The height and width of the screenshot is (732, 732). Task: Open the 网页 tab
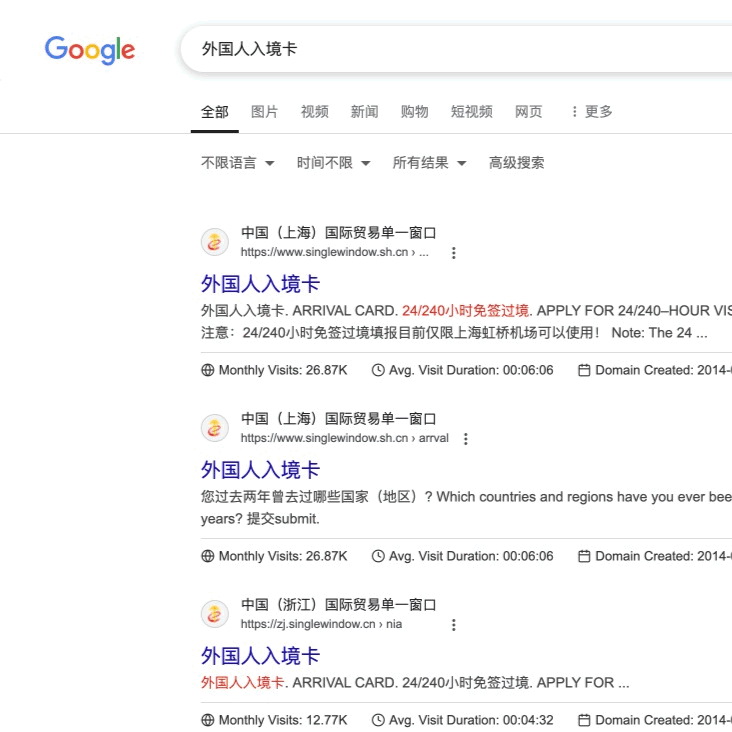pyautogui.click(x=528, y=112)
